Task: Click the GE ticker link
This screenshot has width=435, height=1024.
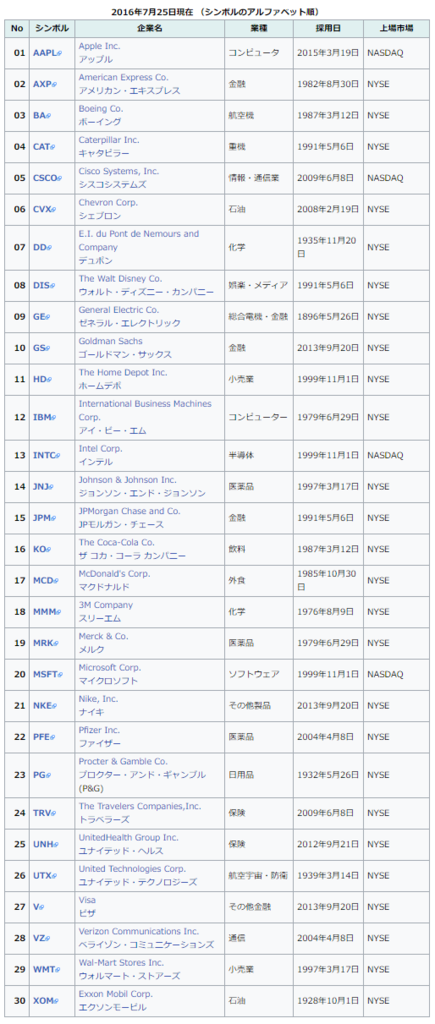Action: tap(41, 317)
